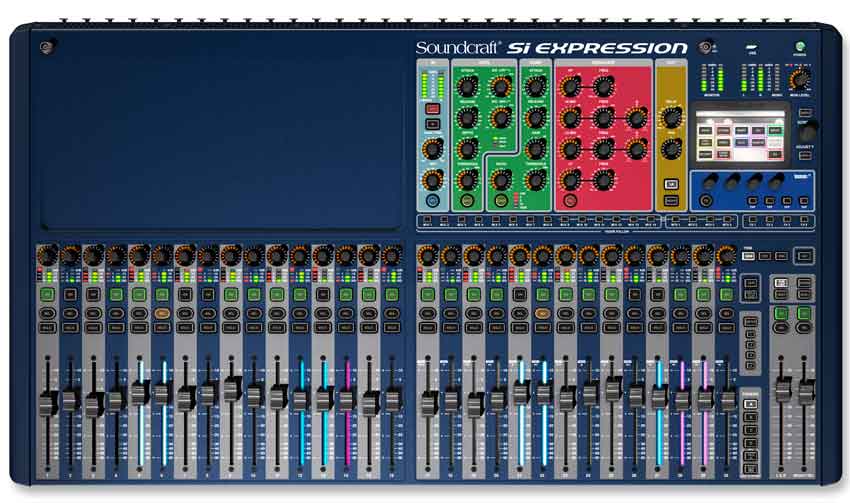This screenshot has height=503, width=850.
Task: Select the Mix 1 tote follow button
Action: 427,220
